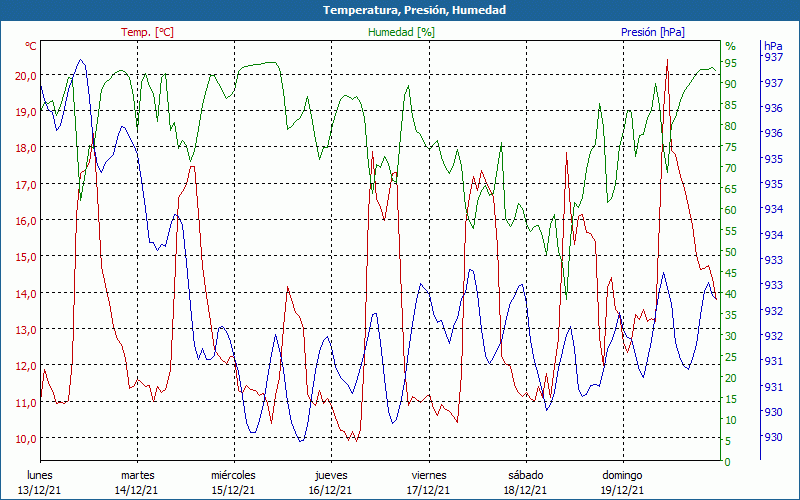Click the '20,0' temperature axis value
800x500 pixels.
(26, 76)
